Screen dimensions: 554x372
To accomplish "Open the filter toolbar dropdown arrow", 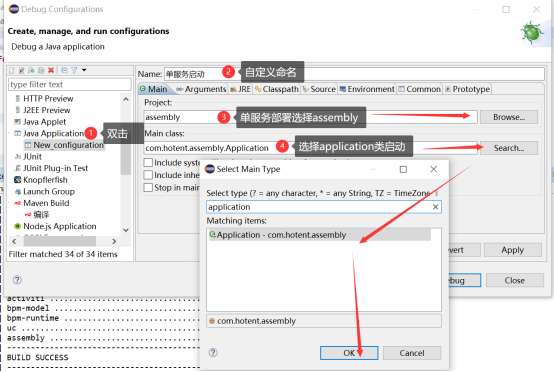I will point(84,70).
